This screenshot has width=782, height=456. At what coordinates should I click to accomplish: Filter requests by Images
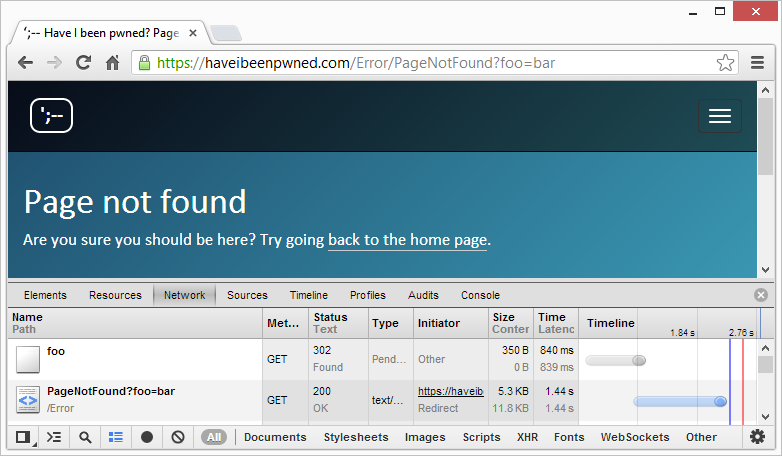pyautogui.click(x=425, y=438)
